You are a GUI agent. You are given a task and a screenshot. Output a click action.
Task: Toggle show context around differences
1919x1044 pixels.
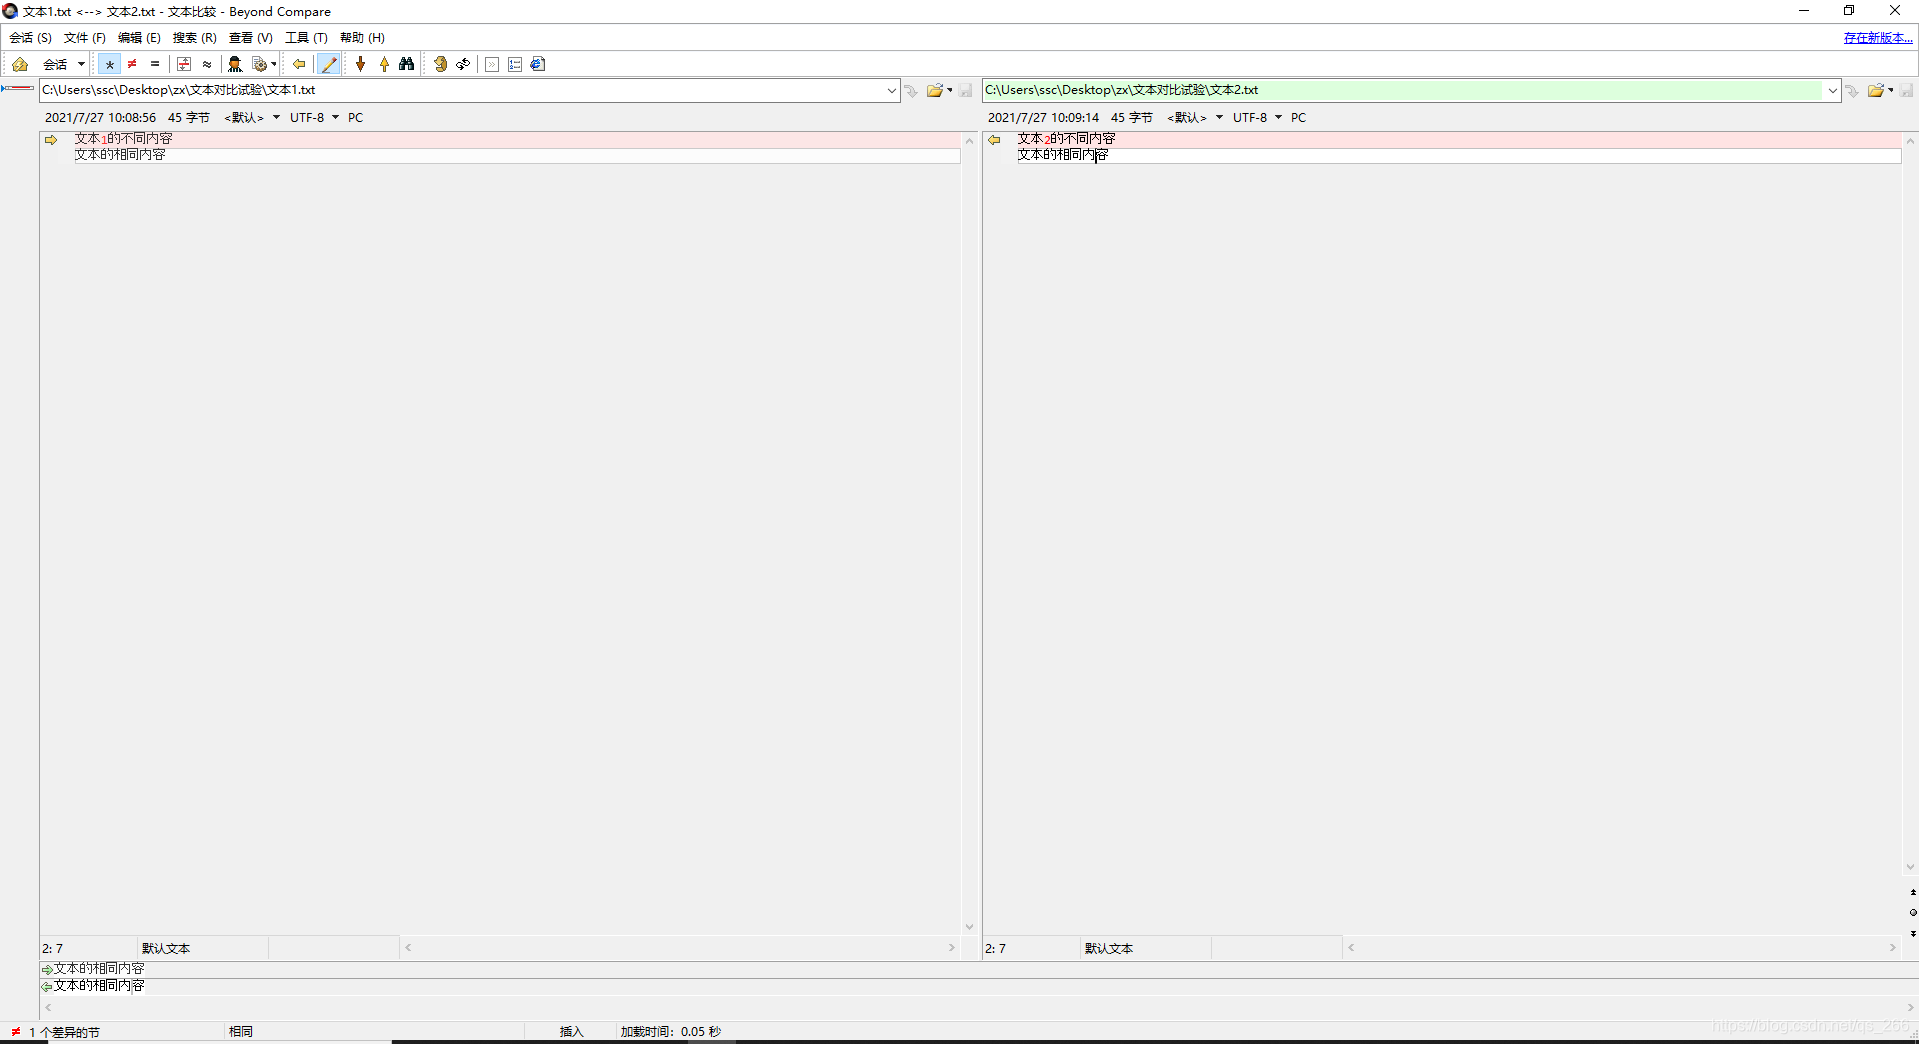click(x=184, y=64)
